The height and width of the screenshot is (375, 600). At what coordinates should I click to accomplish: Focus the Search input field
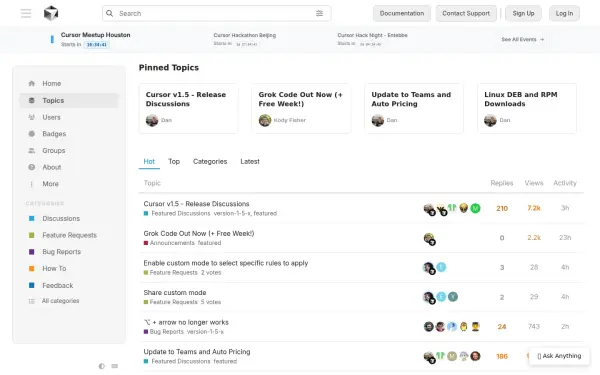[217, 13]
